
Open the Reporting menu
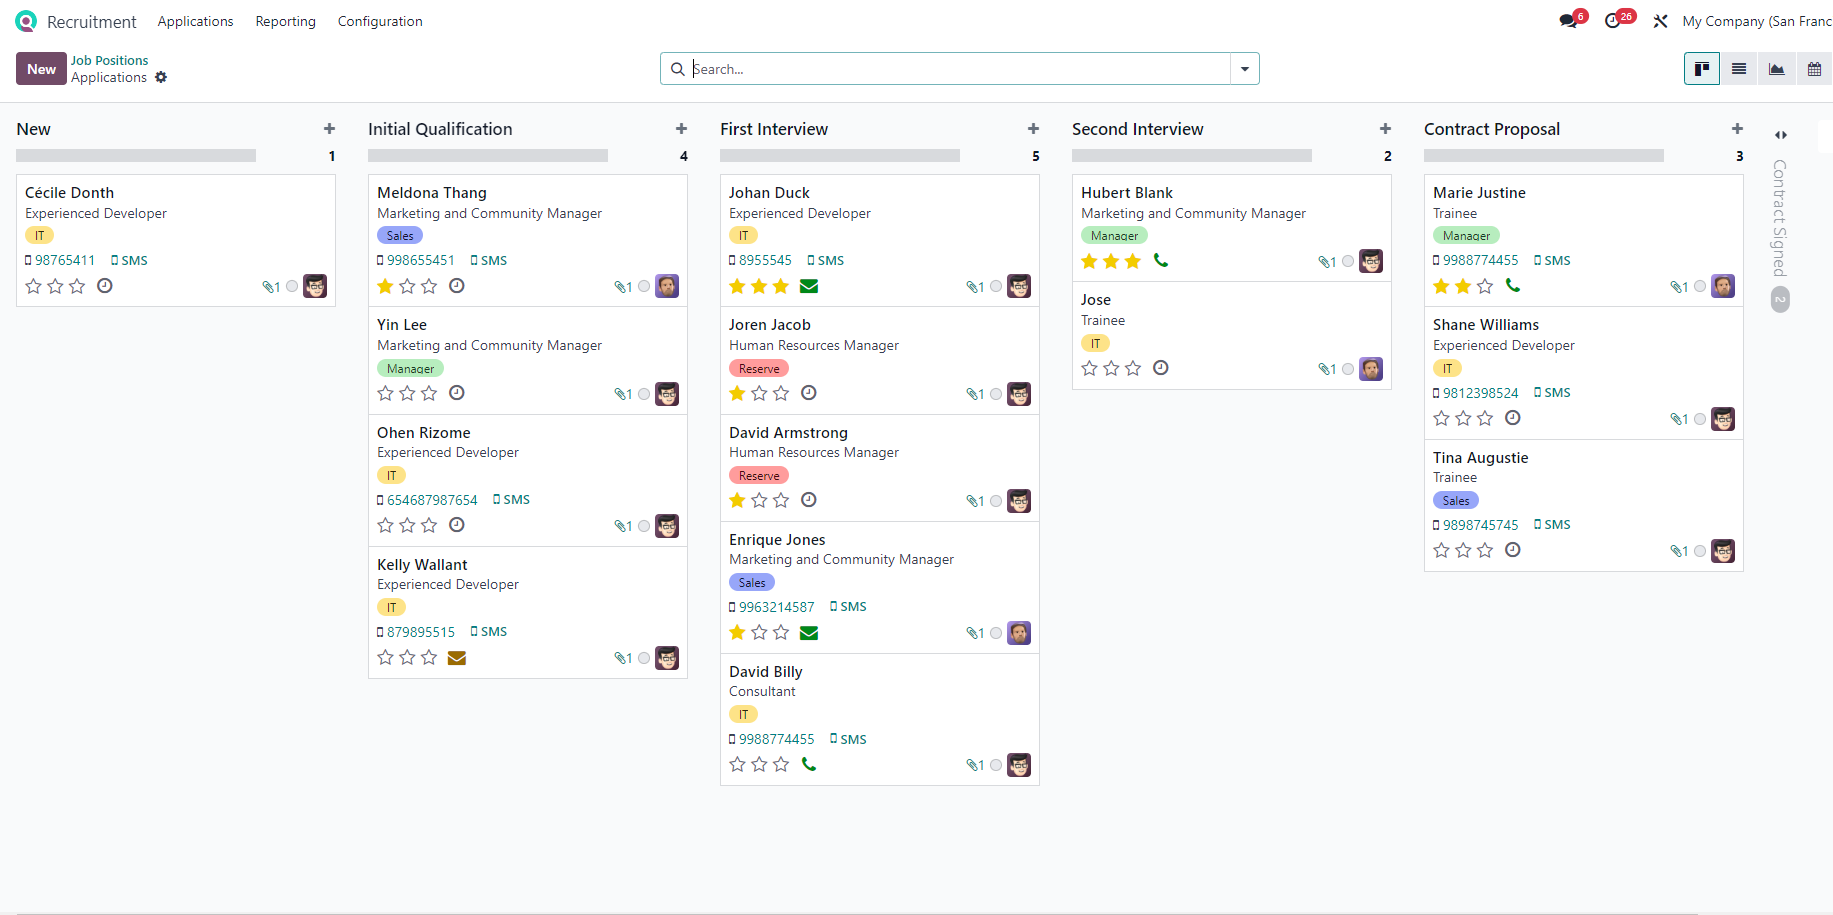pyautogui.click(x=285, y=21)
